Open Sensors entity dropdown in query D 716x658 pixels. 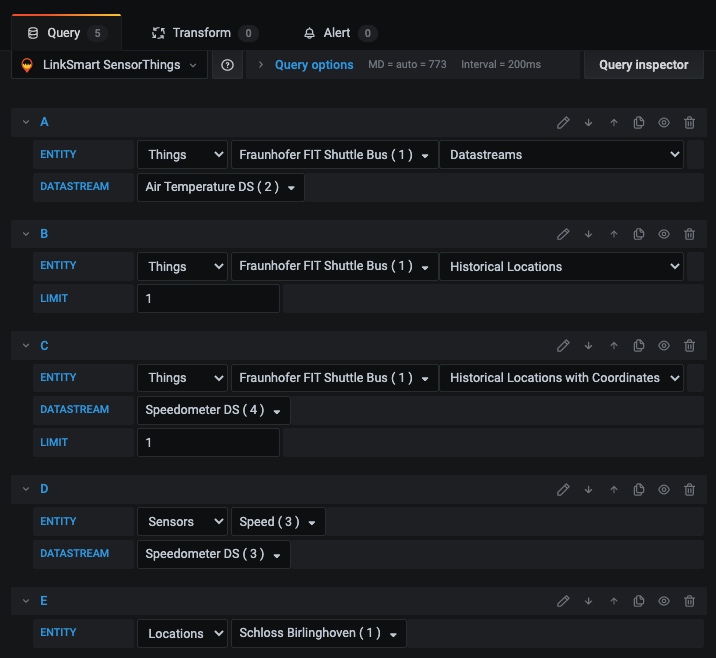click(182, 521)
